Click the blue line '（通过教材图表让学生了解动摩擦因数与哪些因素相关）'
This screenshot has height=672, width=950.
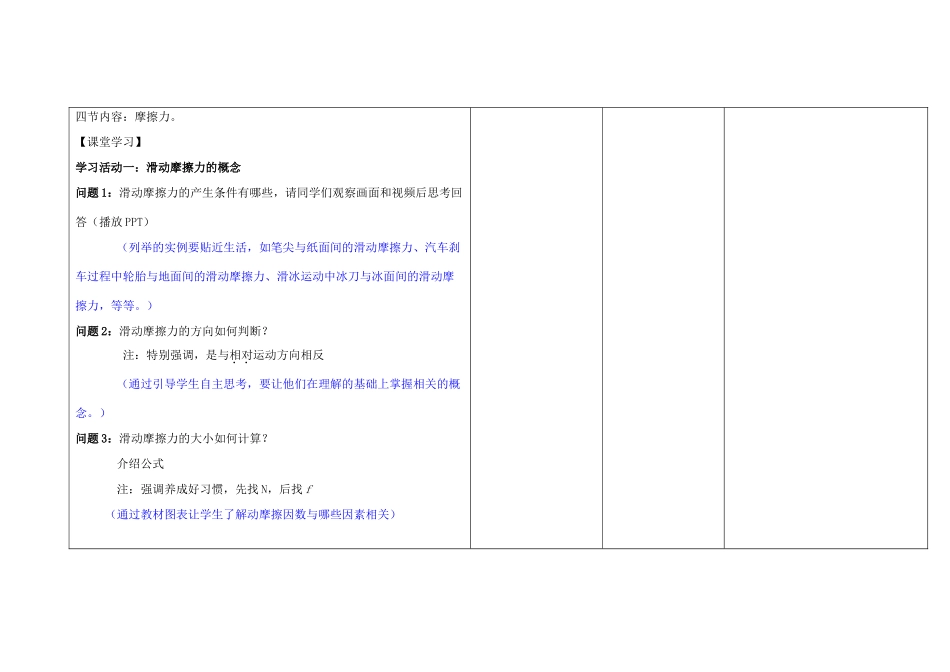point(253,514)
